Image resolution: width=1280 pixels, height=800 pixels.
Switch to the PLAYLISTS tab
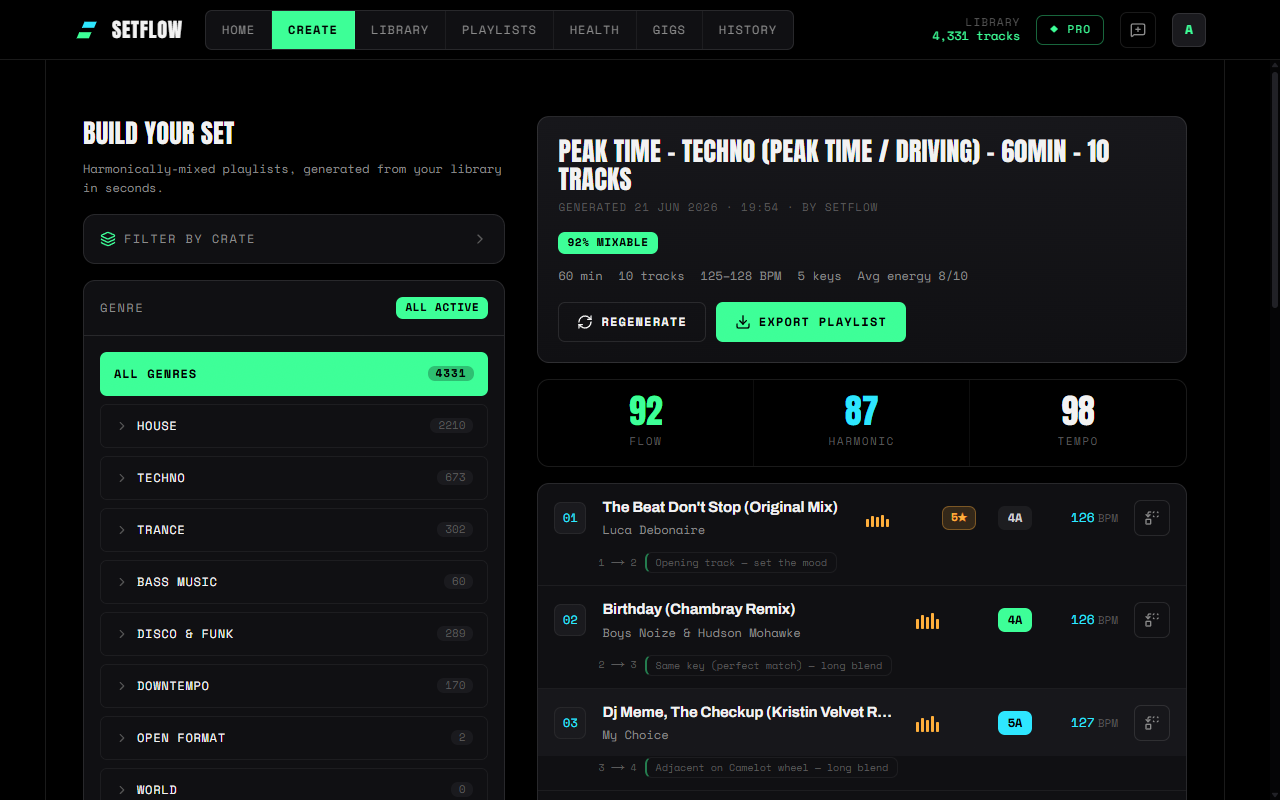pyautogui.click(x=499, y=30)
